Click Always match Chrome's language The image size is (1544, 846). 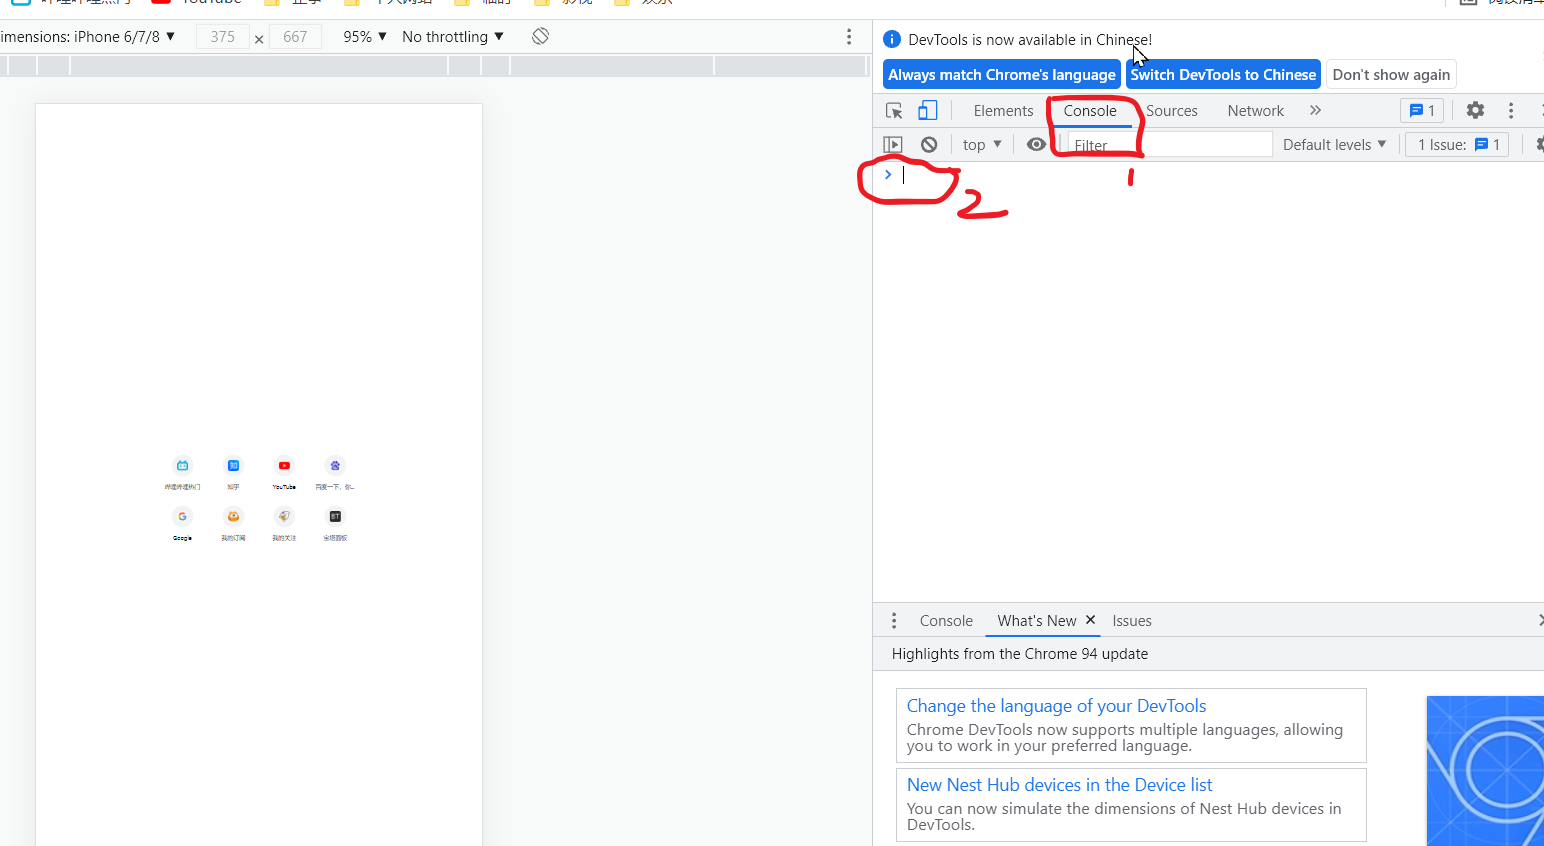click(1002, 75)
